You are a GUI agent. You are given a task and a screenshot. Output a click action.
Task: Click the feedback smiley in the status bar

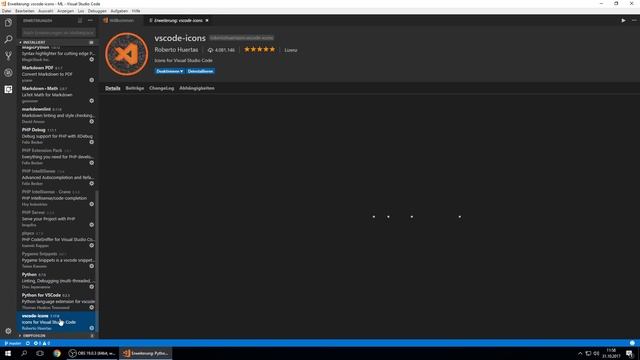point(632,343)
